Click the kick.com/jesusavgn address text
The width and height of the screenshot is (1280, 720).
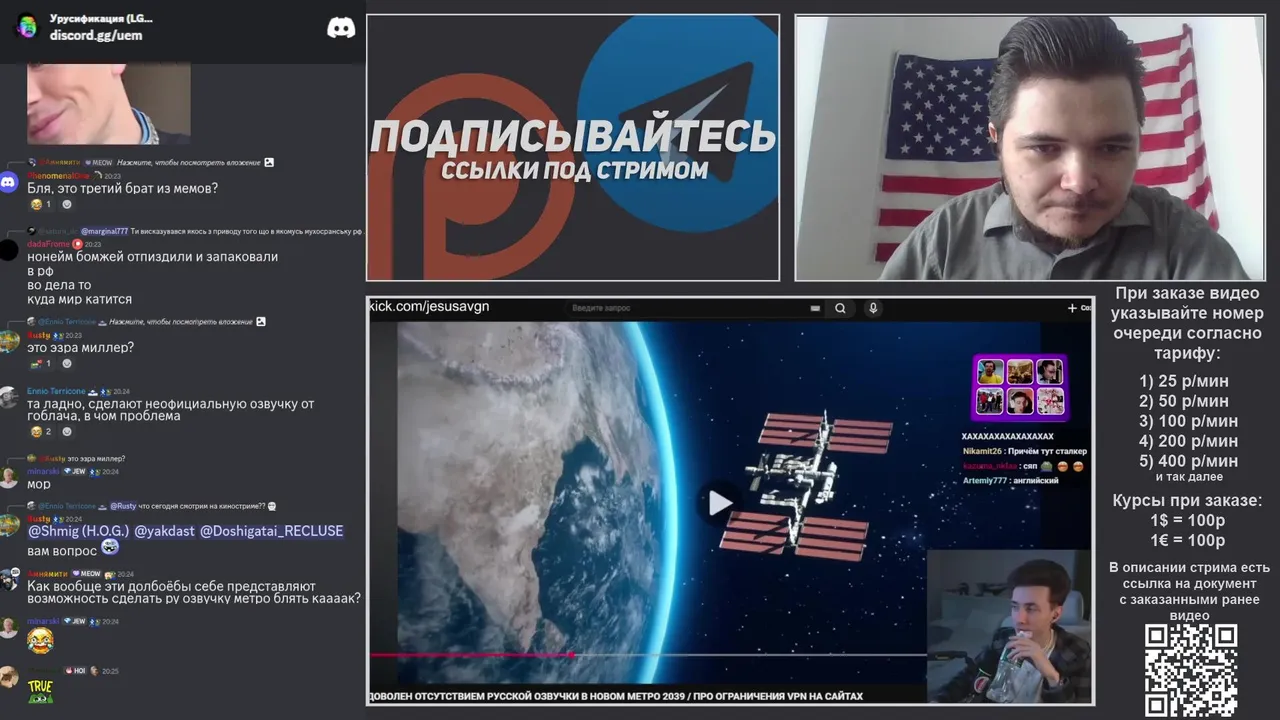click(x=429, y=306)
